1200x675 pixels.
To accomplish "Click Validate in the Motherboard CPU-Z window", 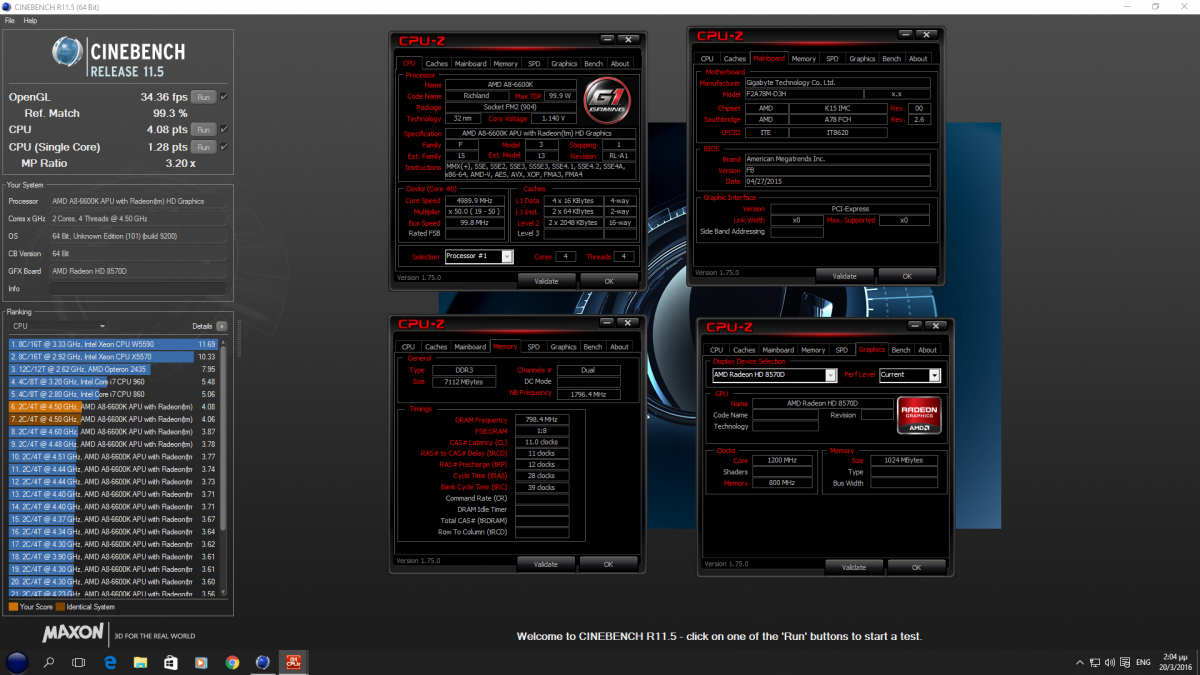I will tap(845, 276).
